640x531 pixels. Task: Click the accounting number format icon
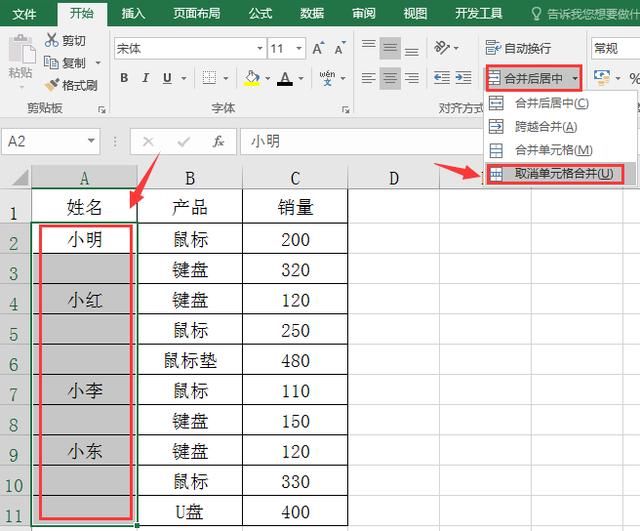pos(602,78)
